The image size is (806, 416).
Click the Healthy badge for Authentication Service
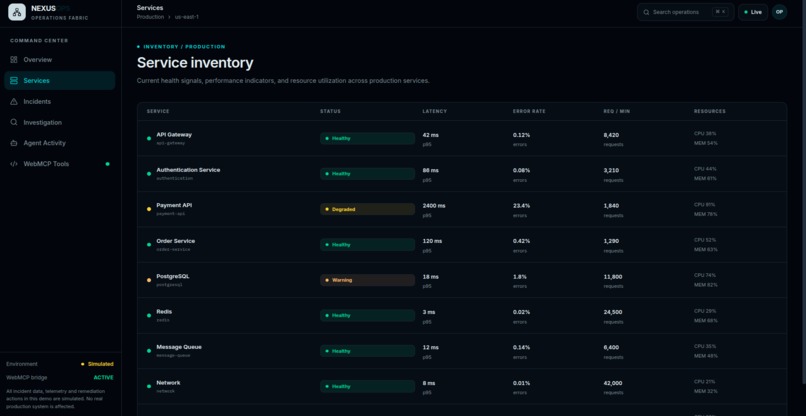pyautogui.click(x=368, y=174)
